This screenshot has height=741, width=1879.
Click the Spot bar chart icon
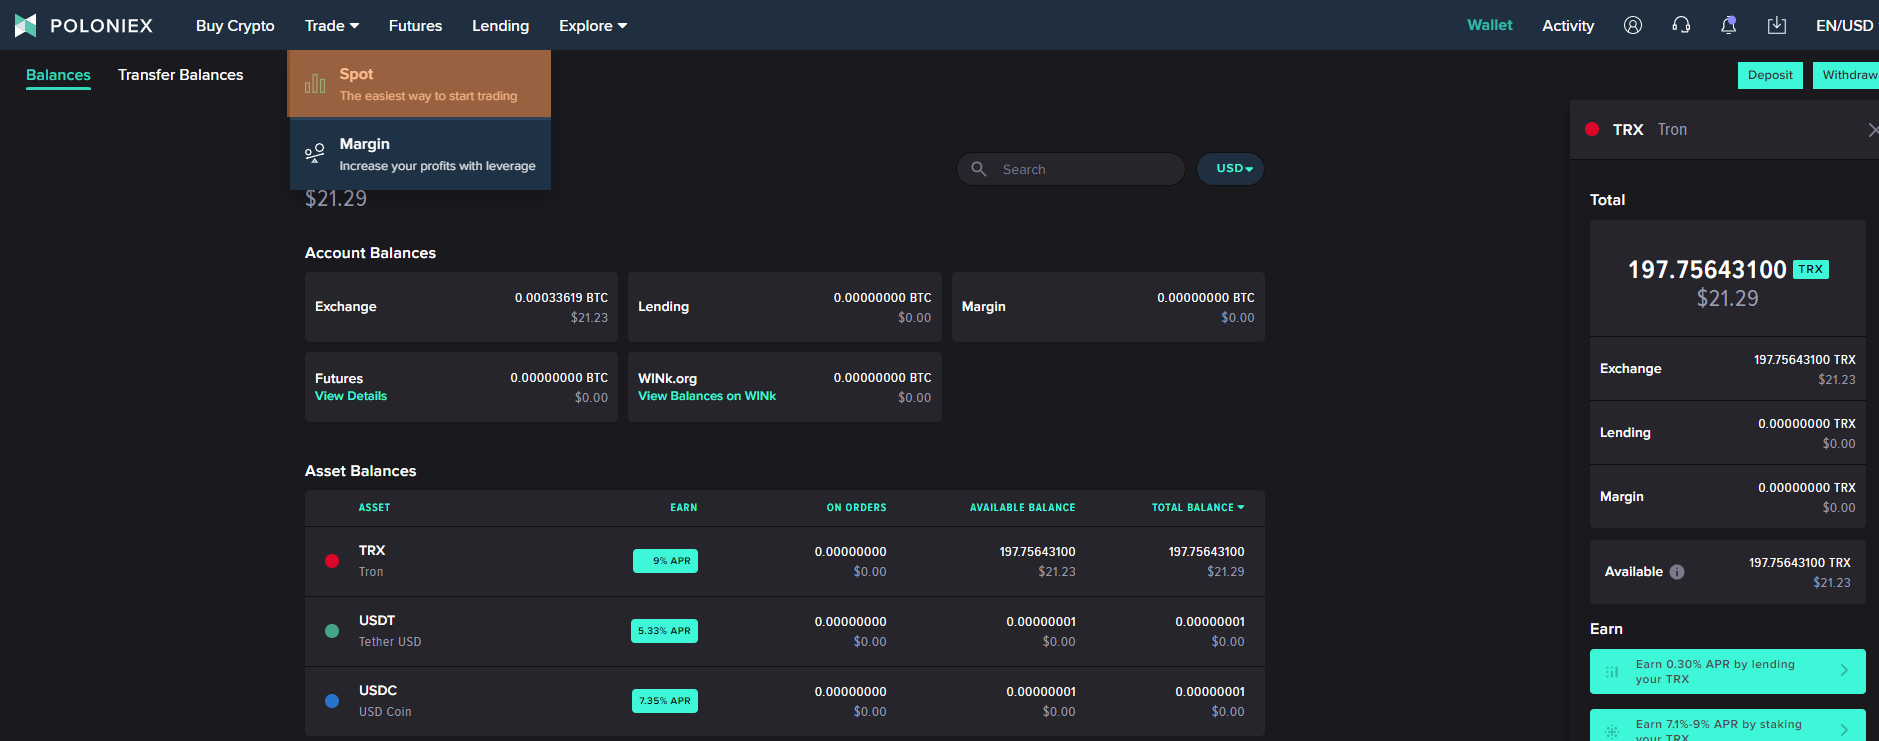315,84
